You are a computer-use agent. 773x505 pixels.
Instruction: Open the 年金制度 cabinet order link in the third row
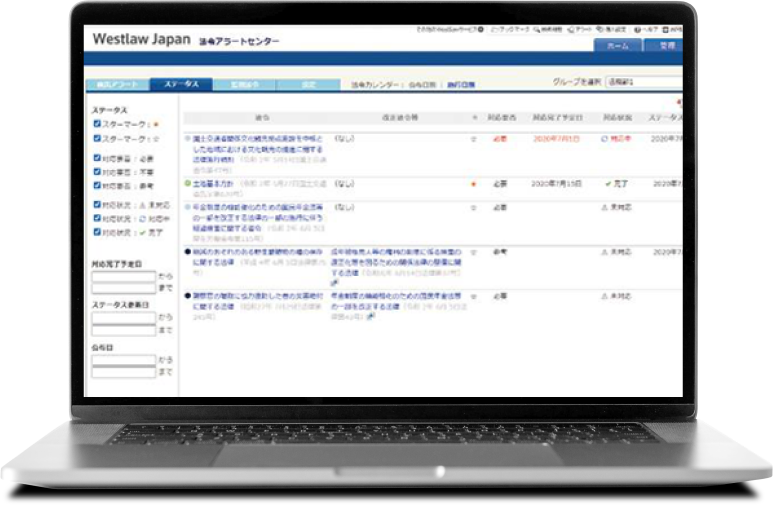coord(258,217)
